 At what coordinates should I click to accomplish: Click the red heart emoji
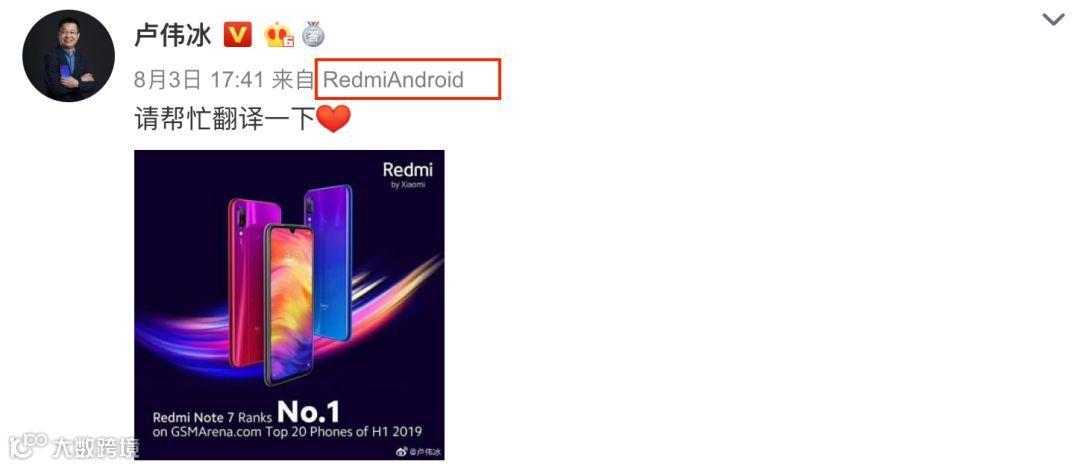(x=333, y=119)
